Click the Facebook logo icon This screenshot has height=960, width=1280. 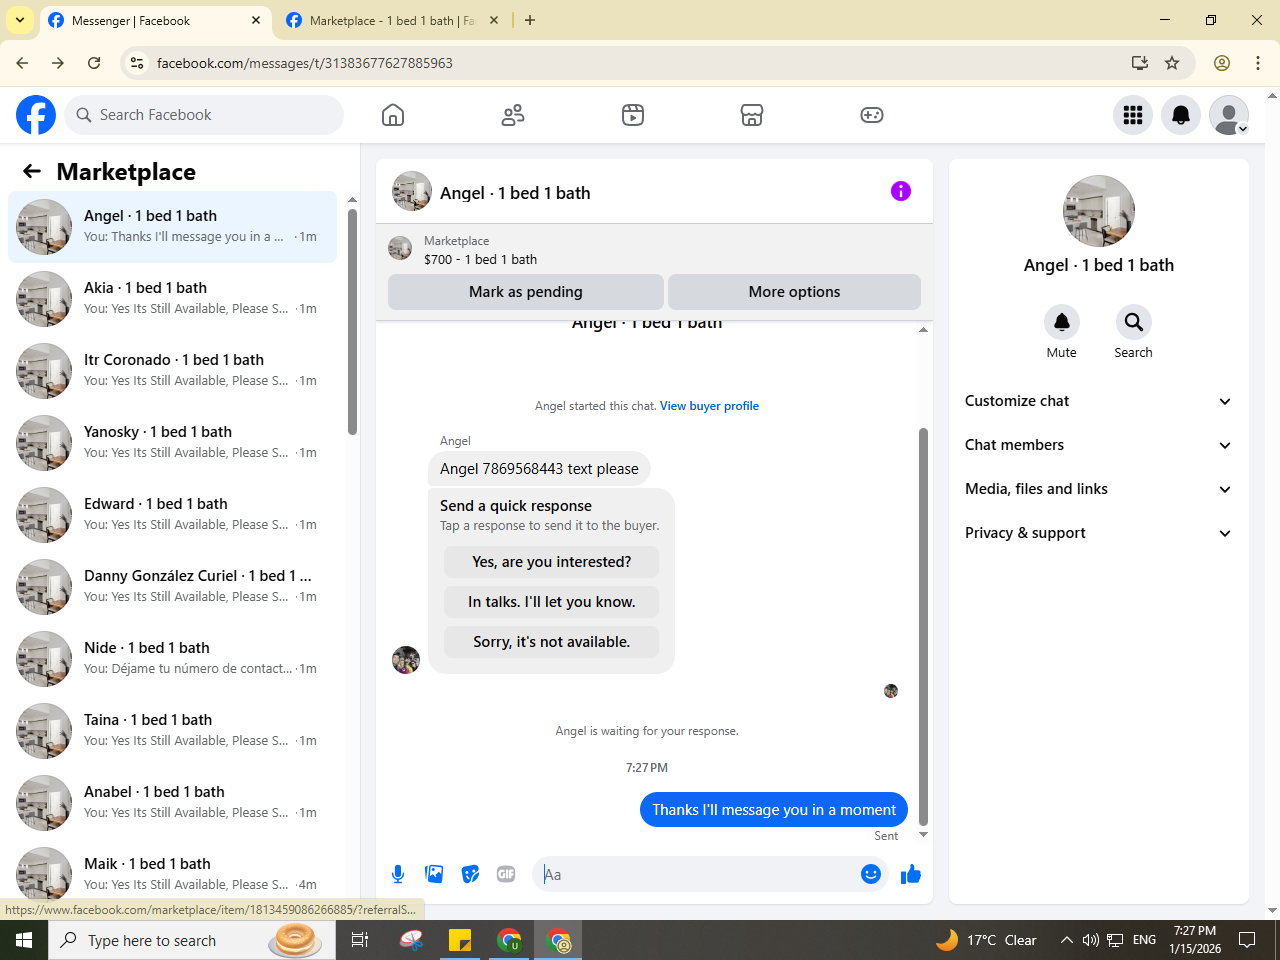pyautogui.click(x=36, y=115)
